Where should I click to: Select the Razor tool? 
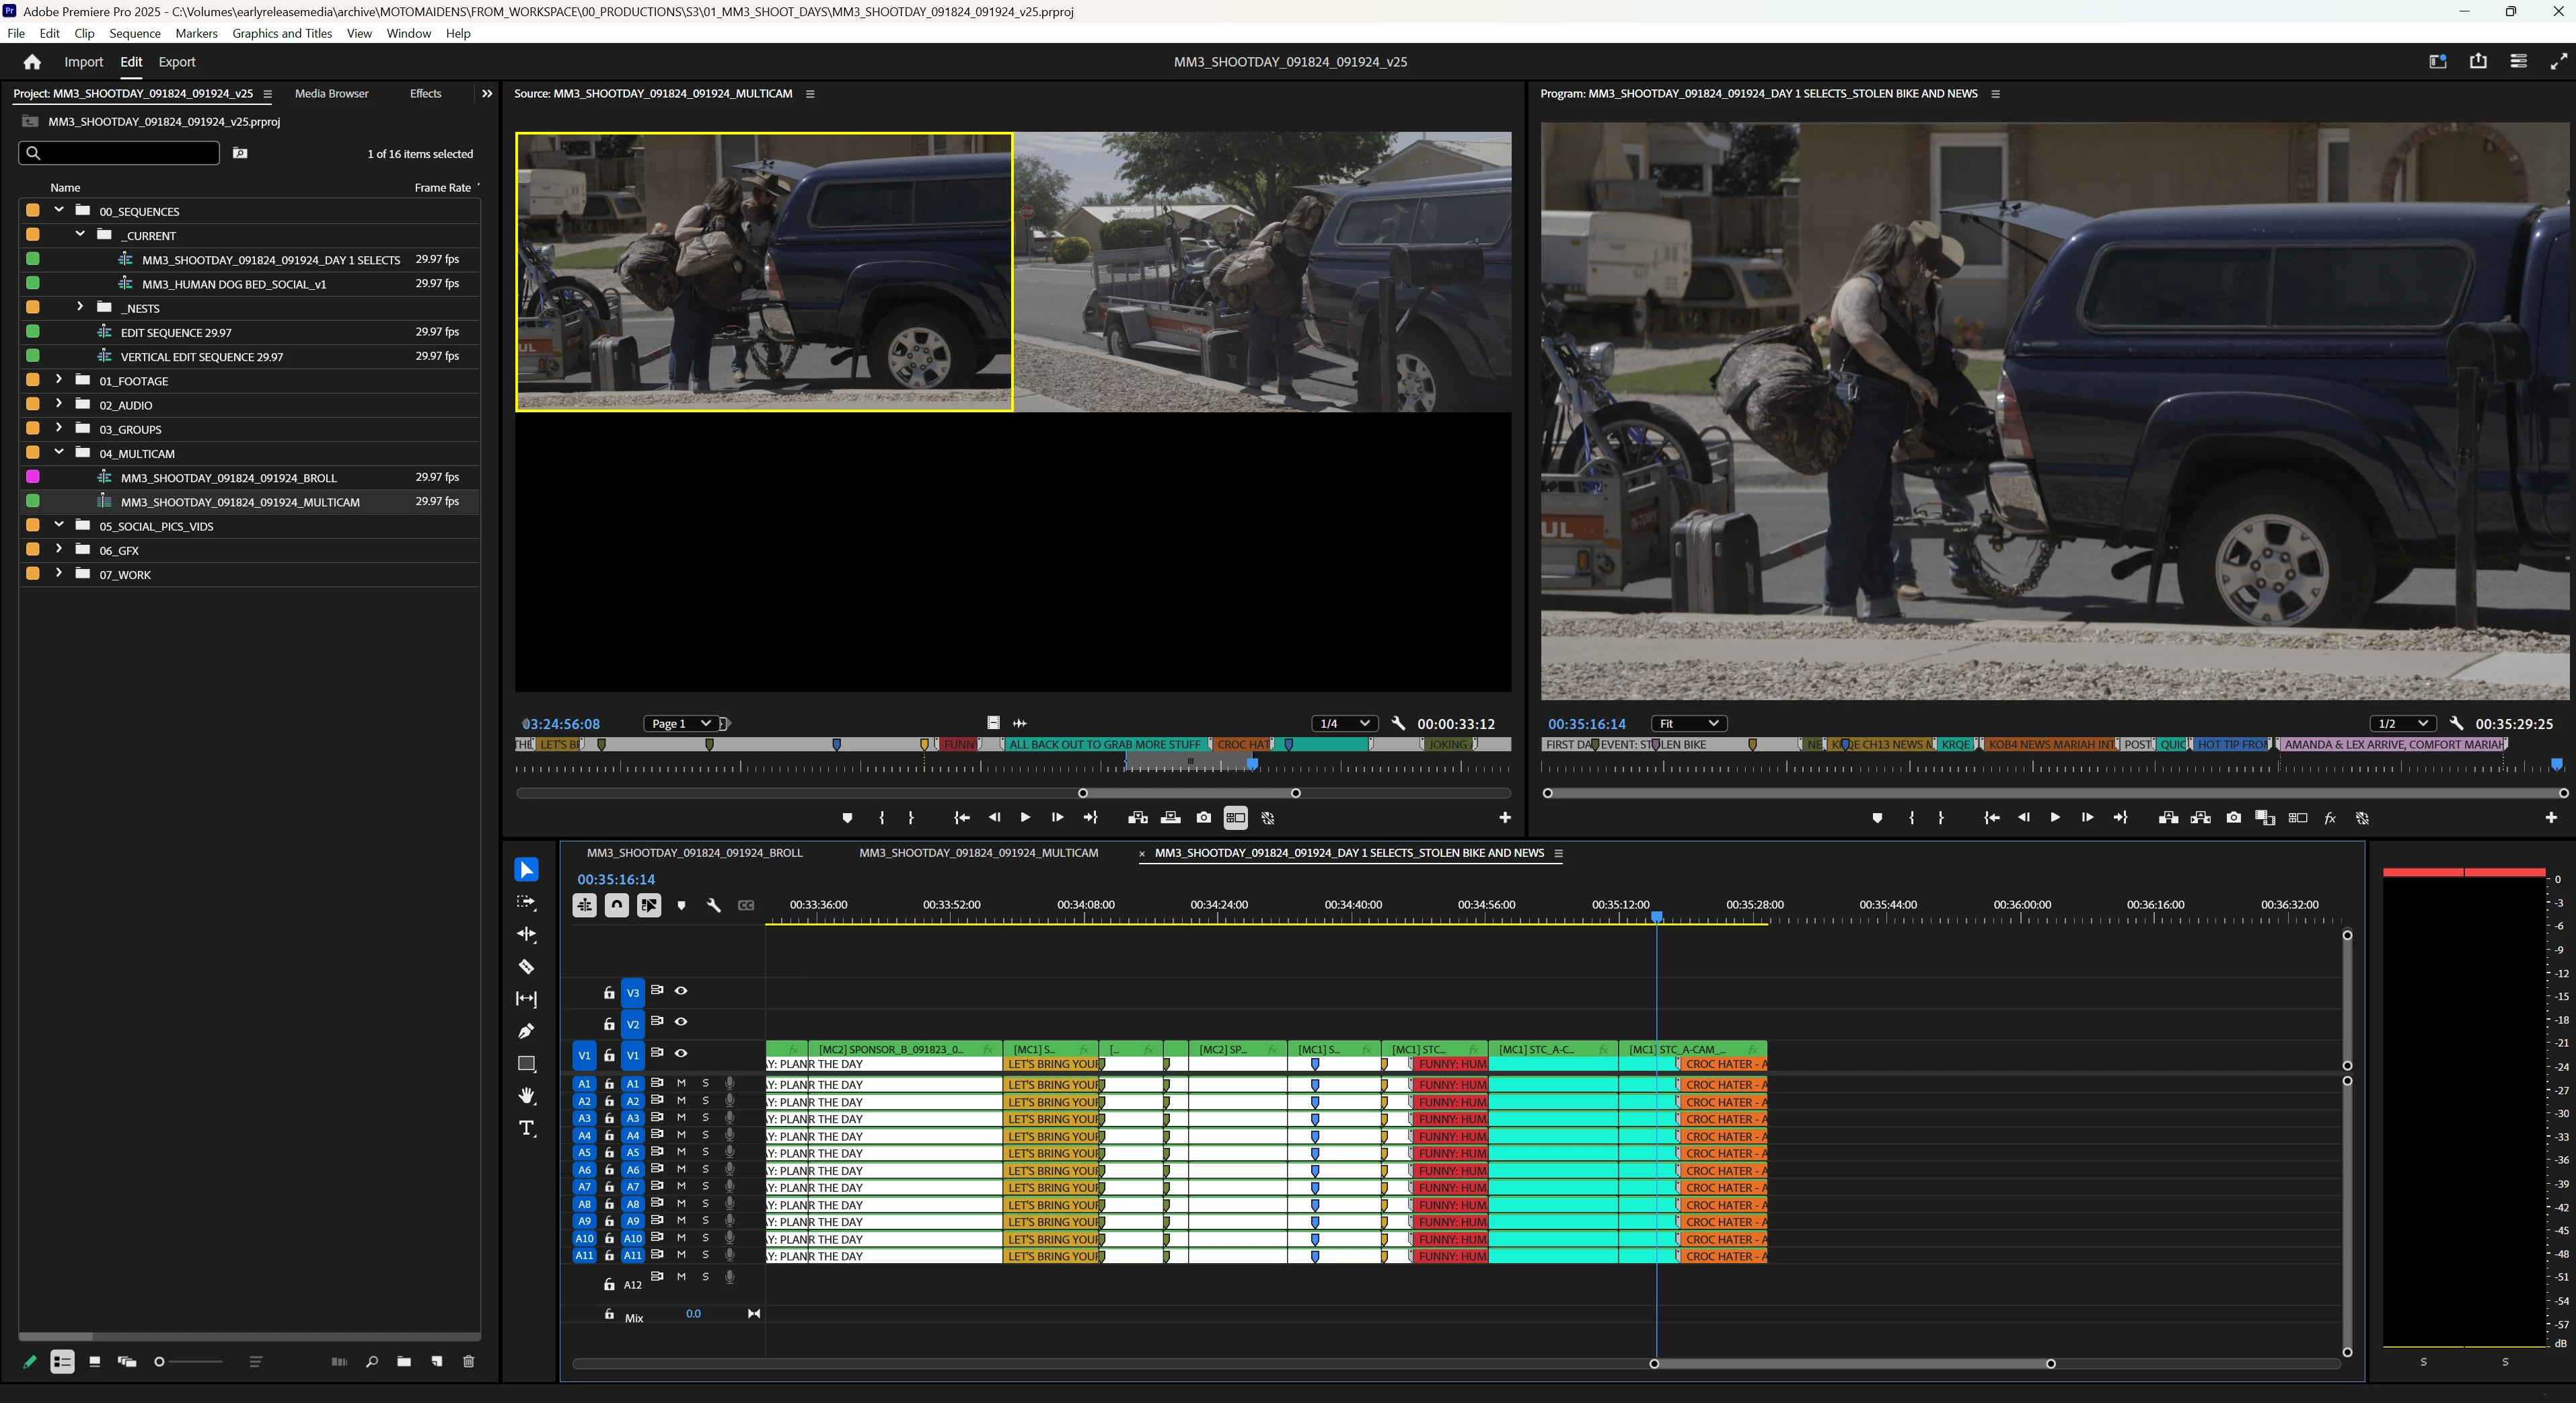coord(526,967)
